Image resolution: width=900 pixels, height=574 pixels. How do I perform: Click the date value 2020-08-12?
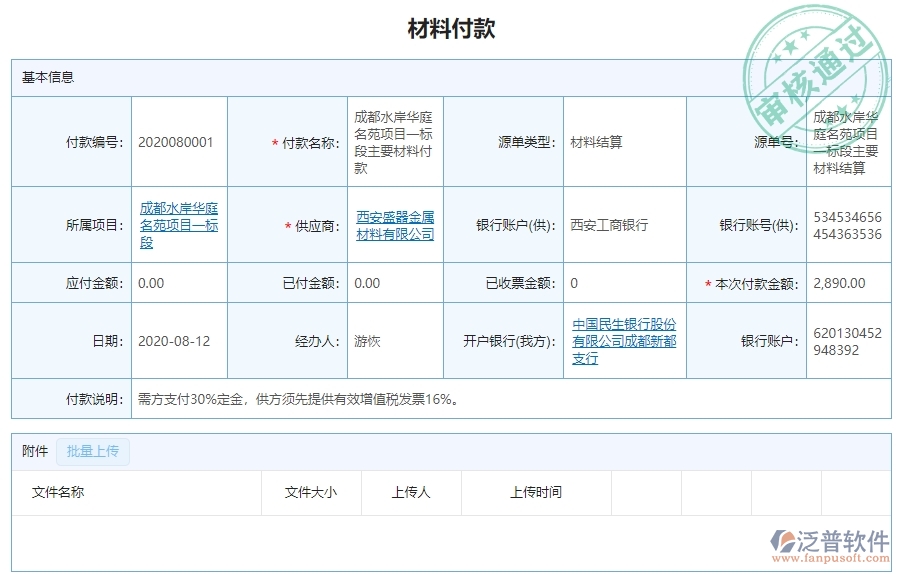pos(174,341)
